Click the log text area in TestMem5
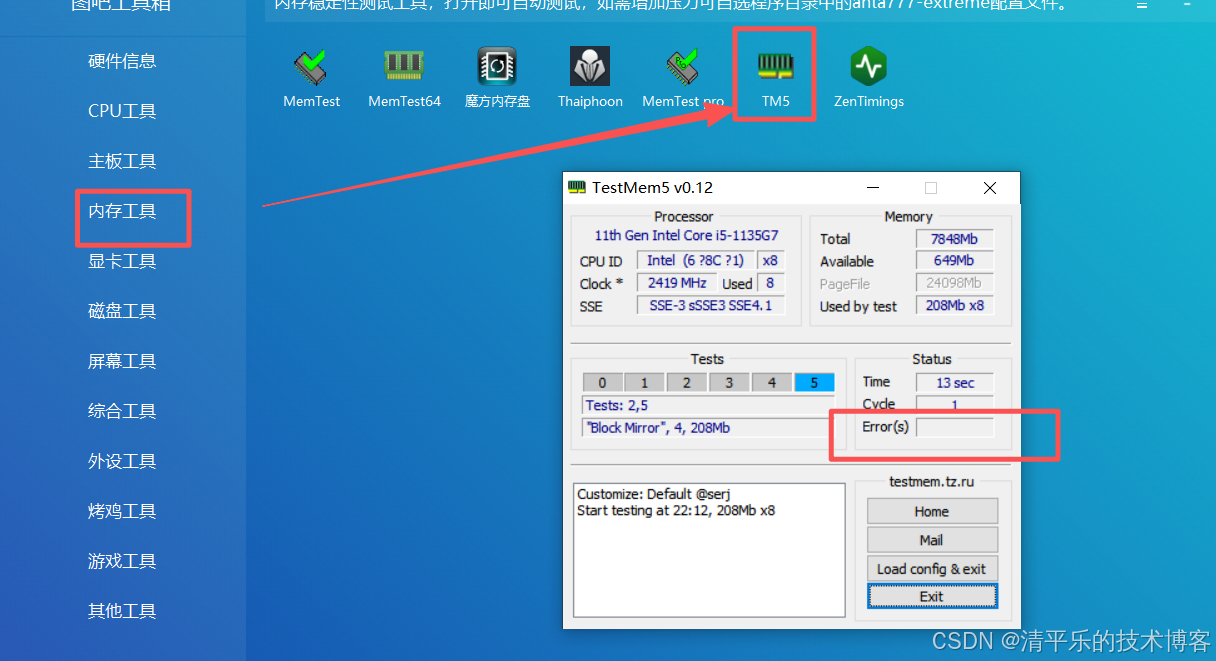Screen dimensions: 1216x661 pyautogui.click(x=709, y=550)
